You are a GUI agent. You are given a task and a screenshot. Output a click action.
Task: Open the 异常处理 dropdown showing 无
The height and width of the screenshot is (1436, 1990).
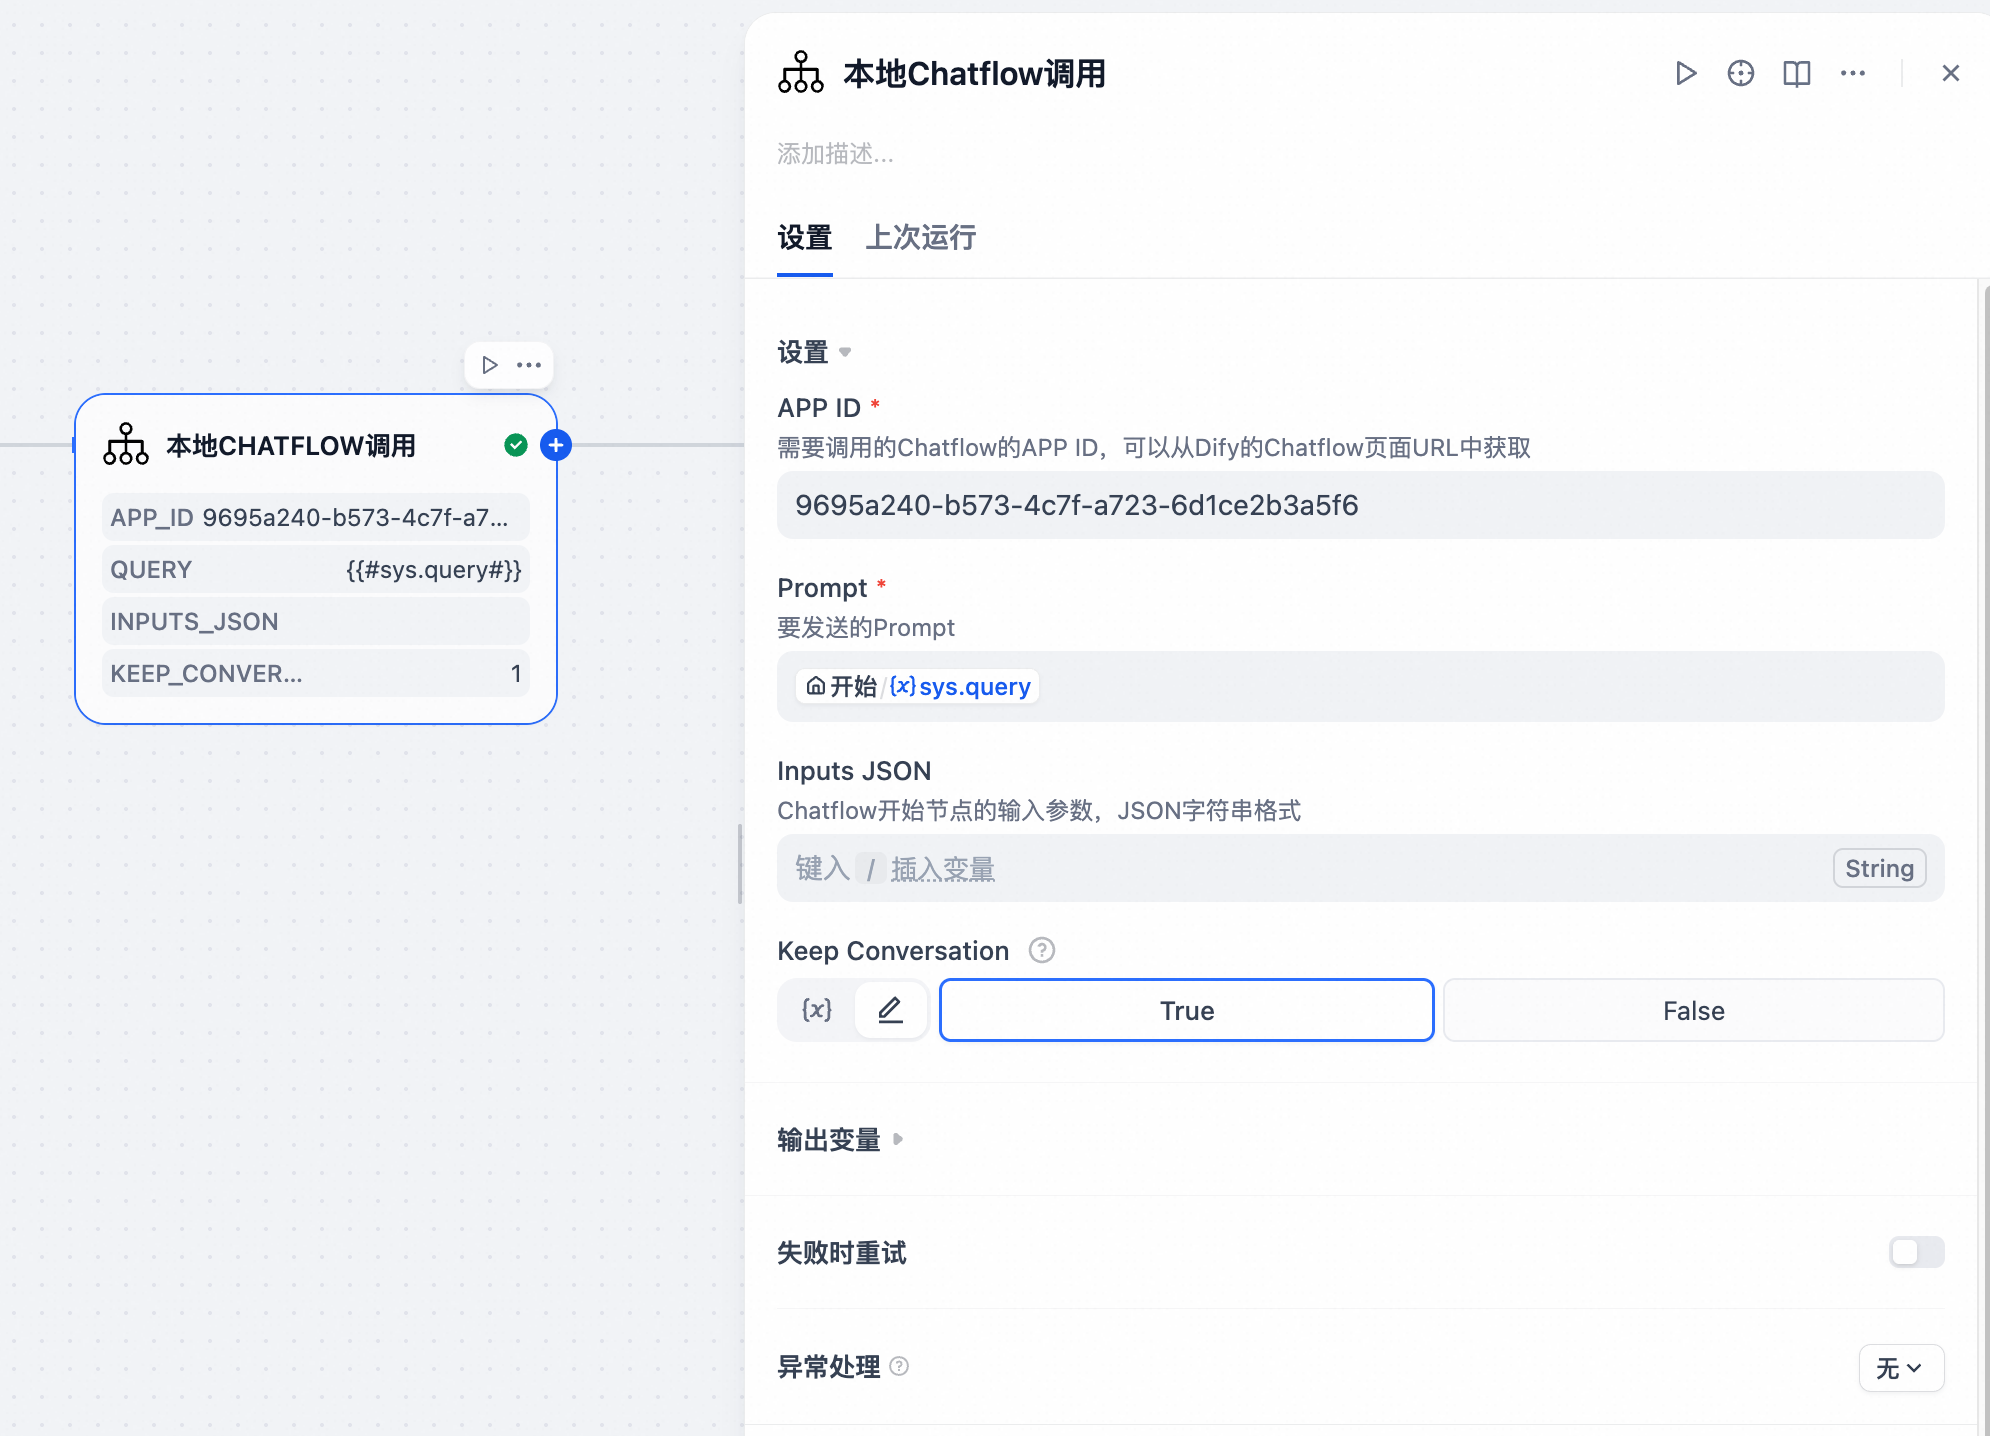[1900, 1368]
